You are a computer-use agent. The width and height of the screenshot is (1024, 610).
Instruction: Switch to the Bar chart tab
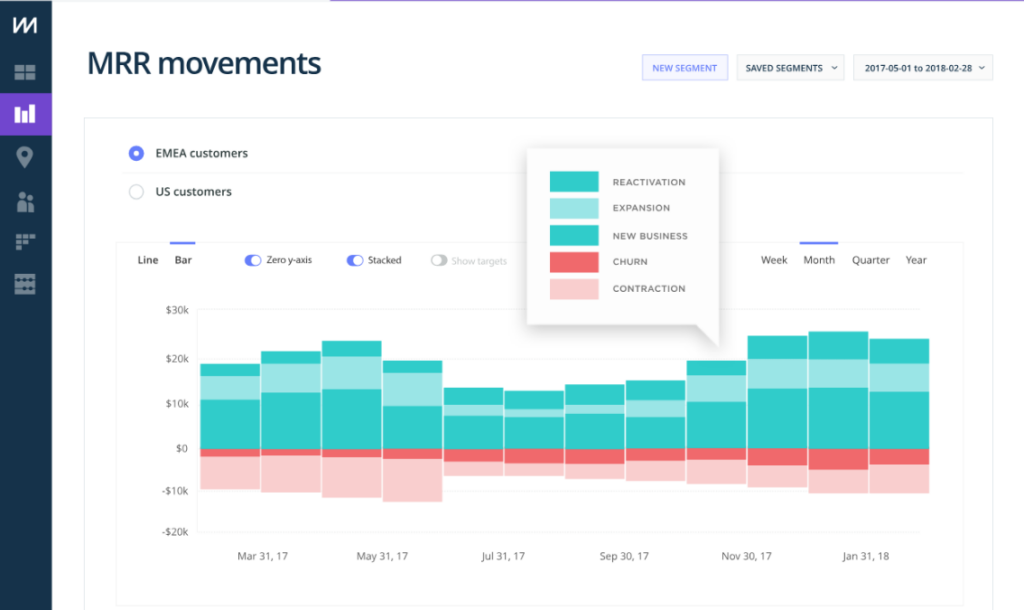tap(183, 260)
